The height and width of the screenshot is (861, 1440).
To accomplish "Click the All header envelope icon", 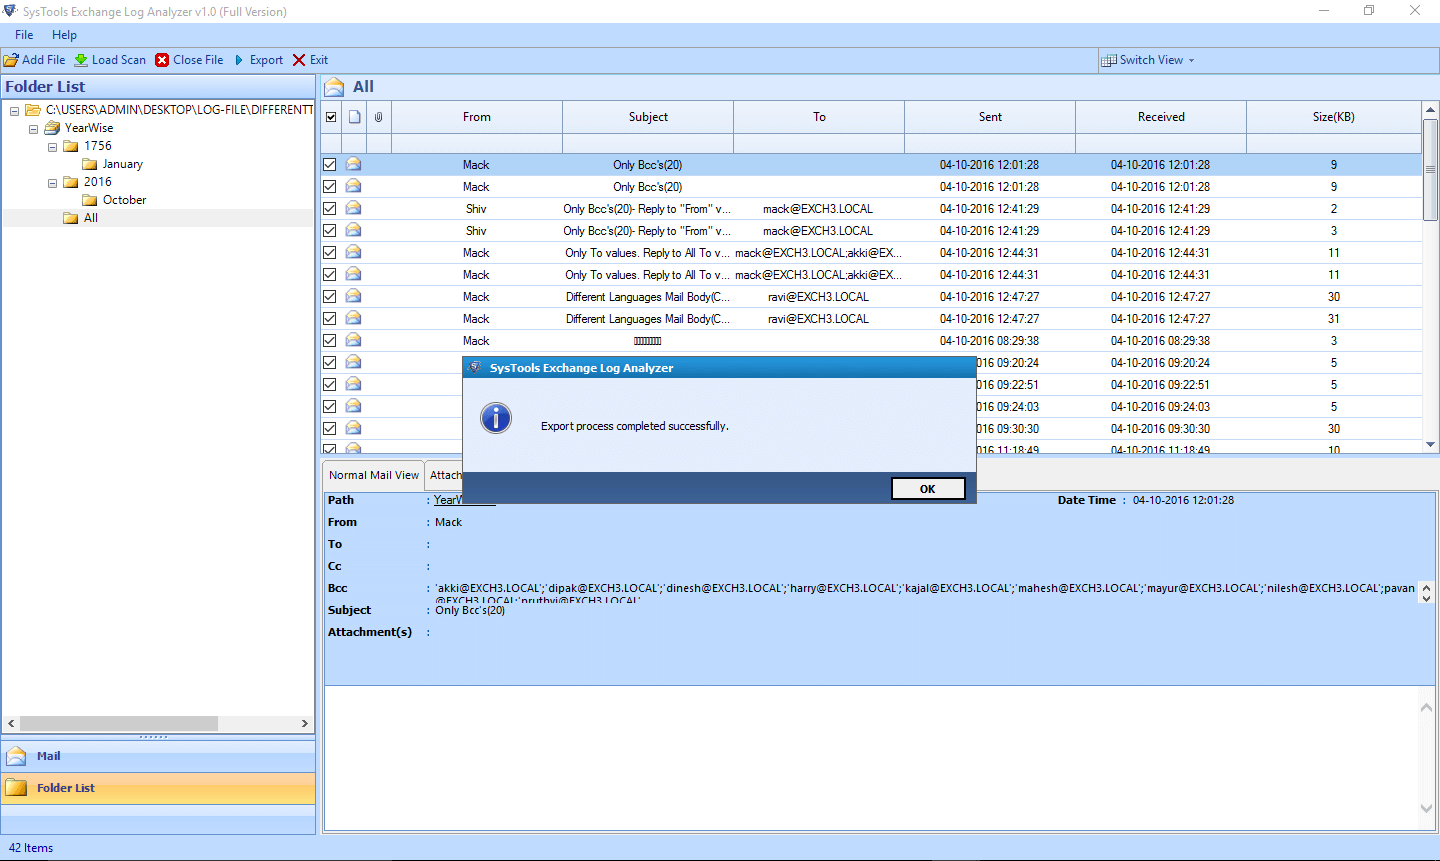I will 334,87.
